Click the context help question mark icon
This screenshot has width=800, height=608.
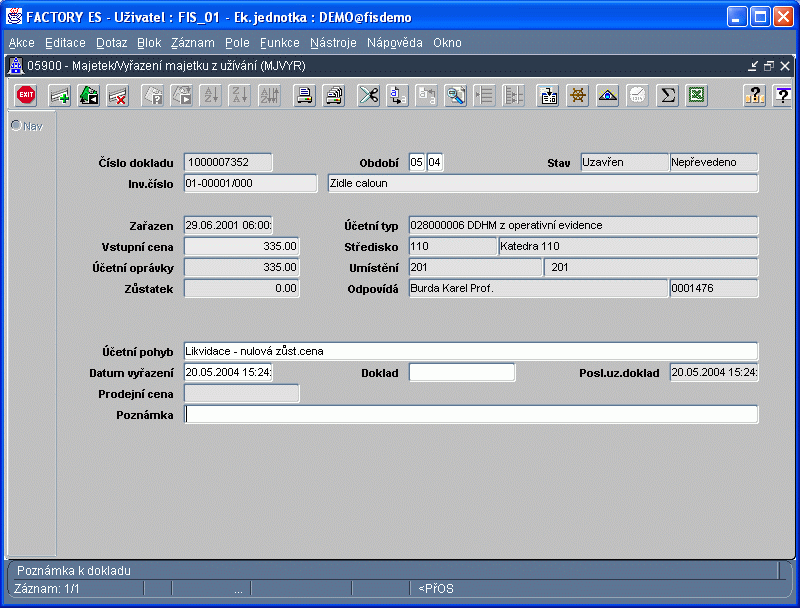pyautogui.click(x=783, y=95)
